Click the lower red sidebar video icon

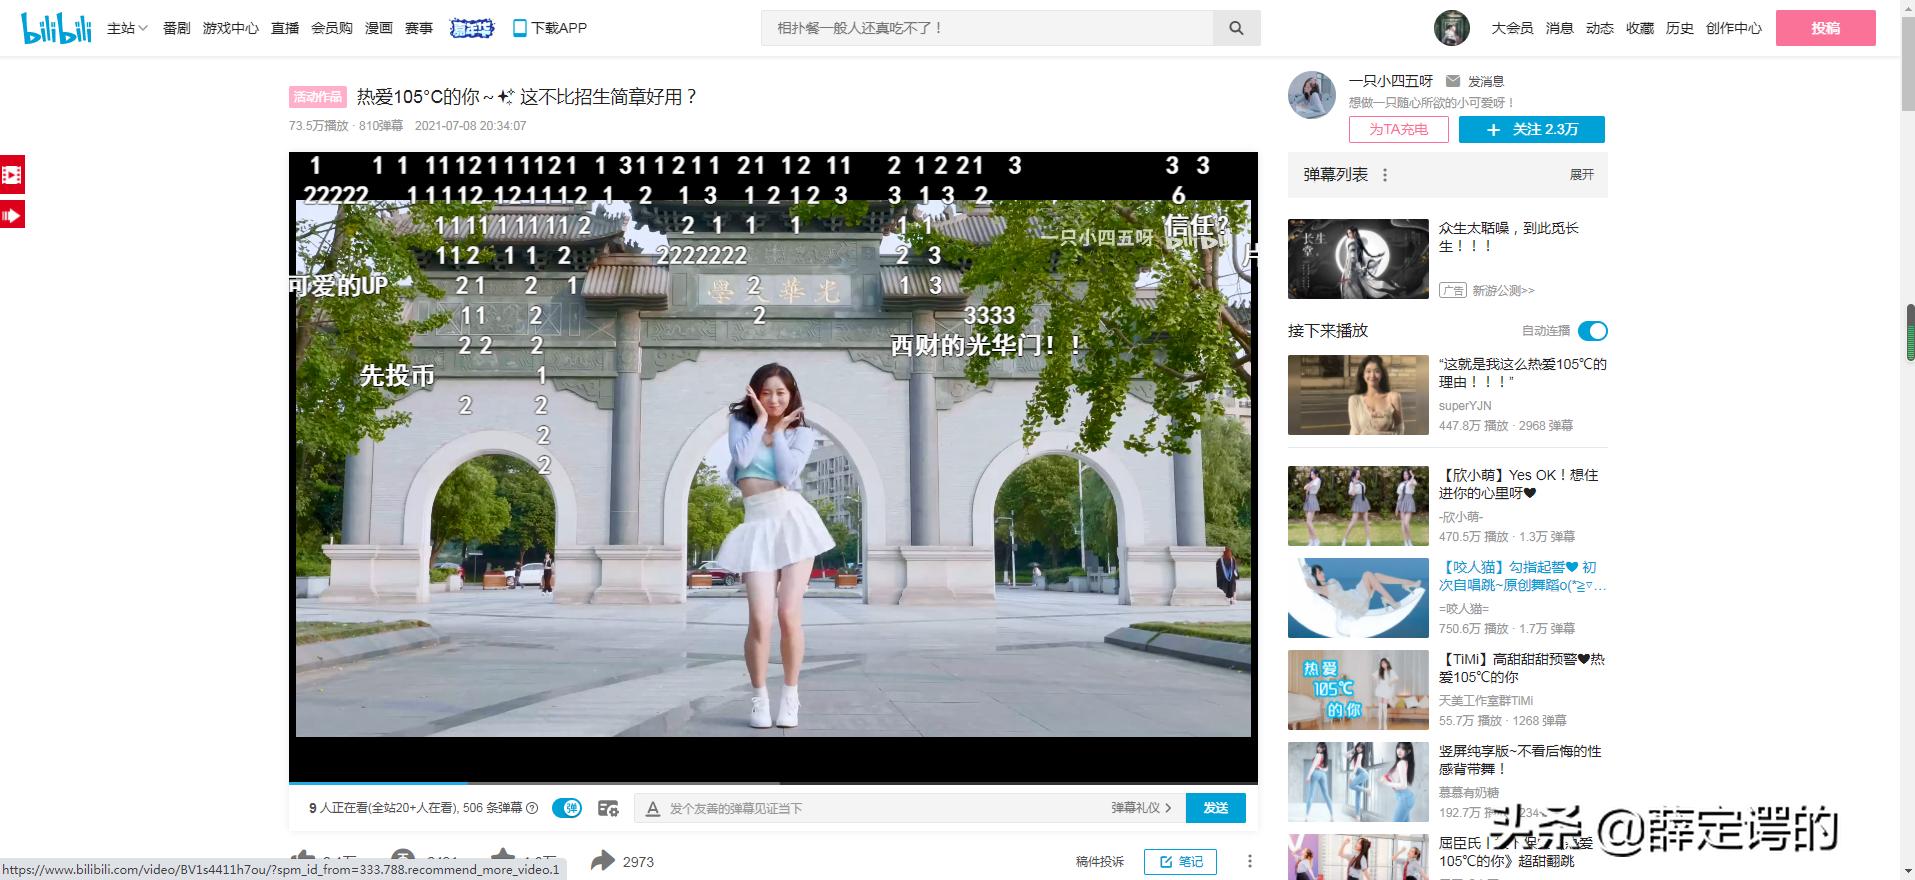pos(12,215)
